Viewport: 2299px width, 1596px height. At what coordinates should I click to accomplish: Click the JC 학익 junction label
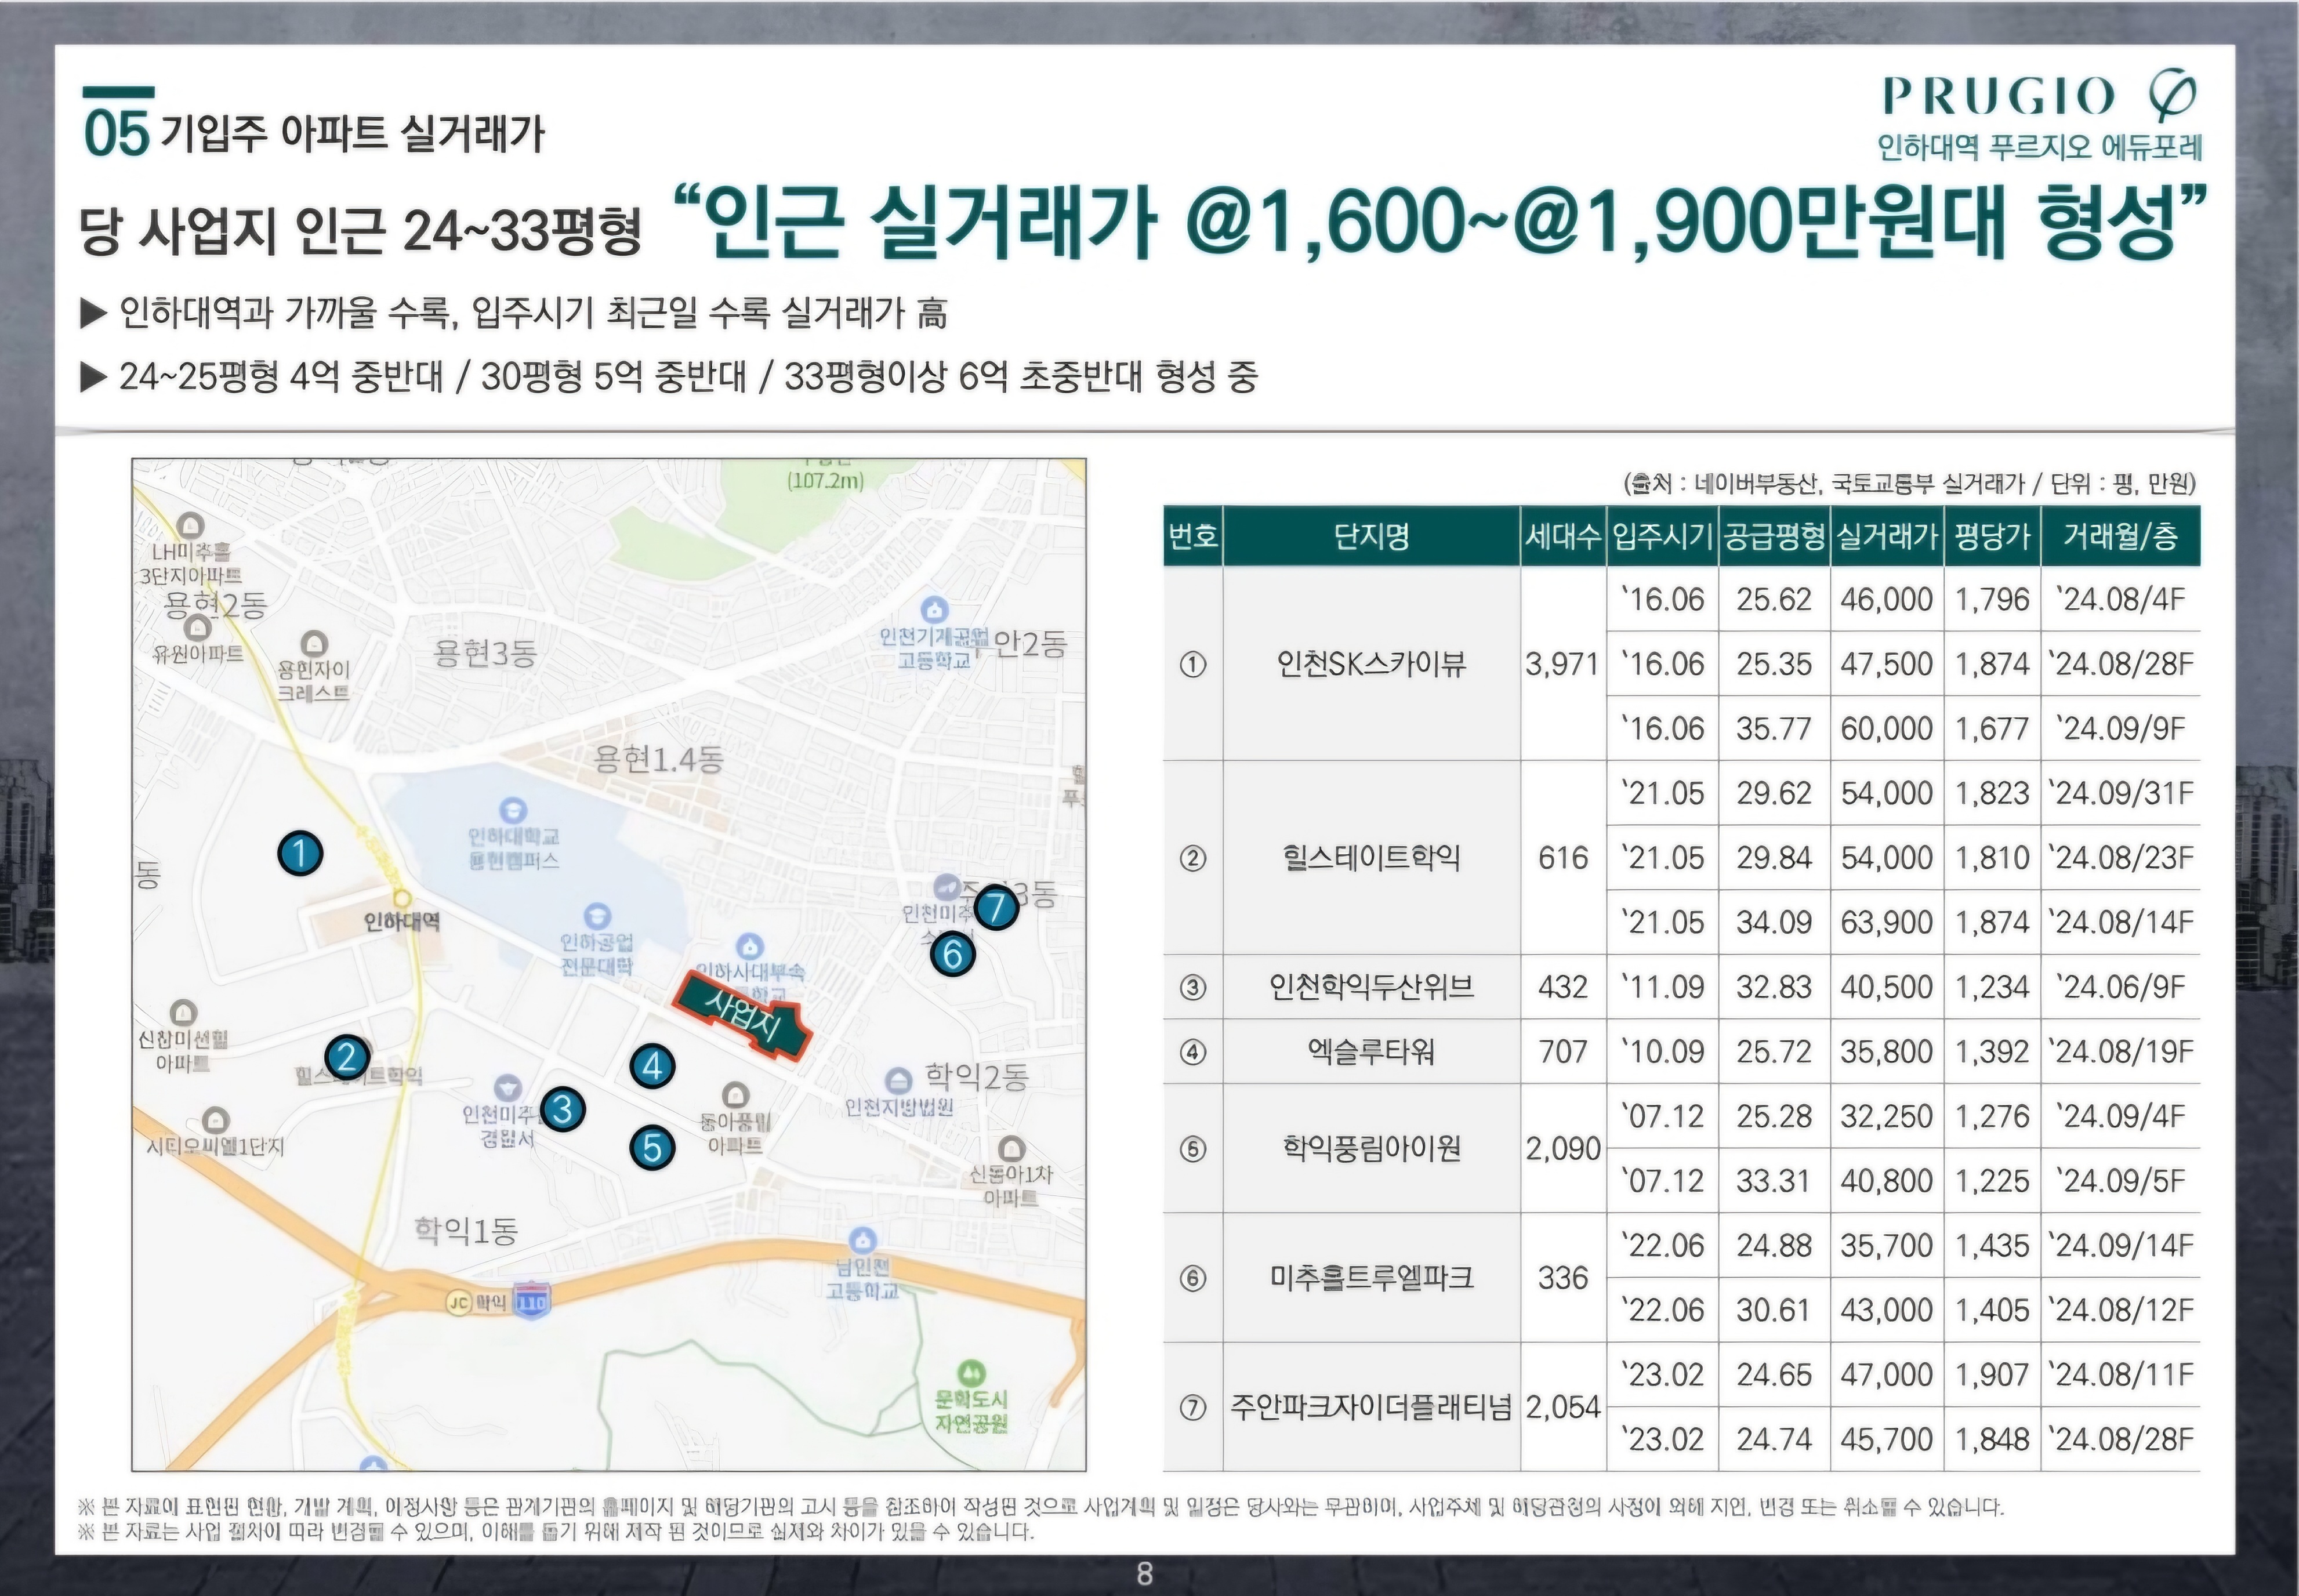[x=477, y=1302]
